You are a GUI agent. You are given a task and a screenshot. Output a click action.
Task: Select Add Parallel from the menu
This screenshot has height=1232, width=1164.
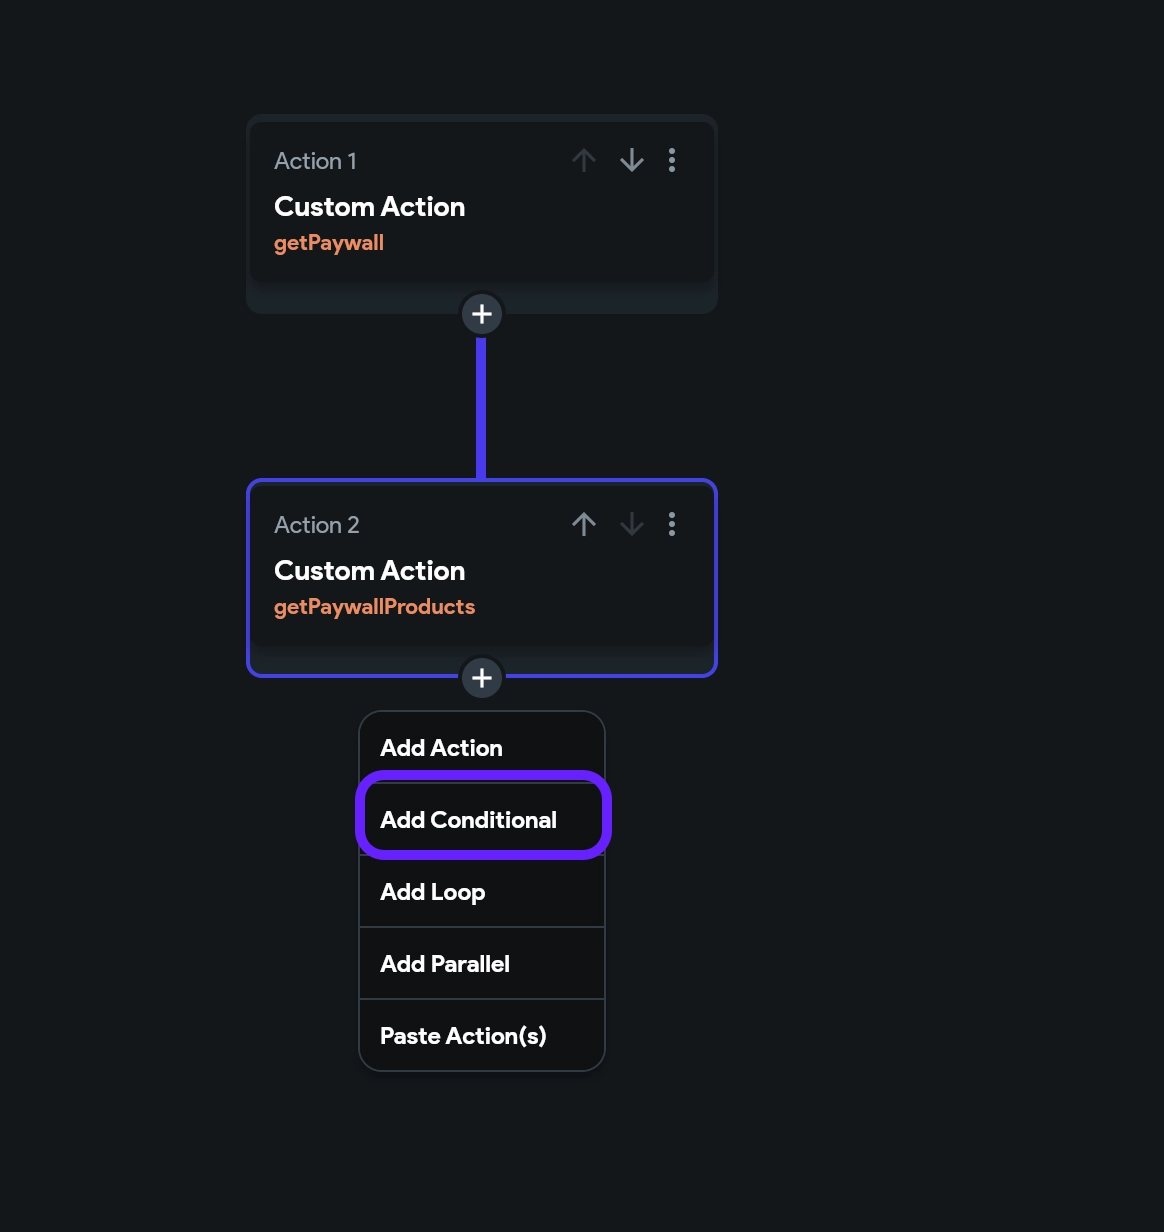point(444,963)
